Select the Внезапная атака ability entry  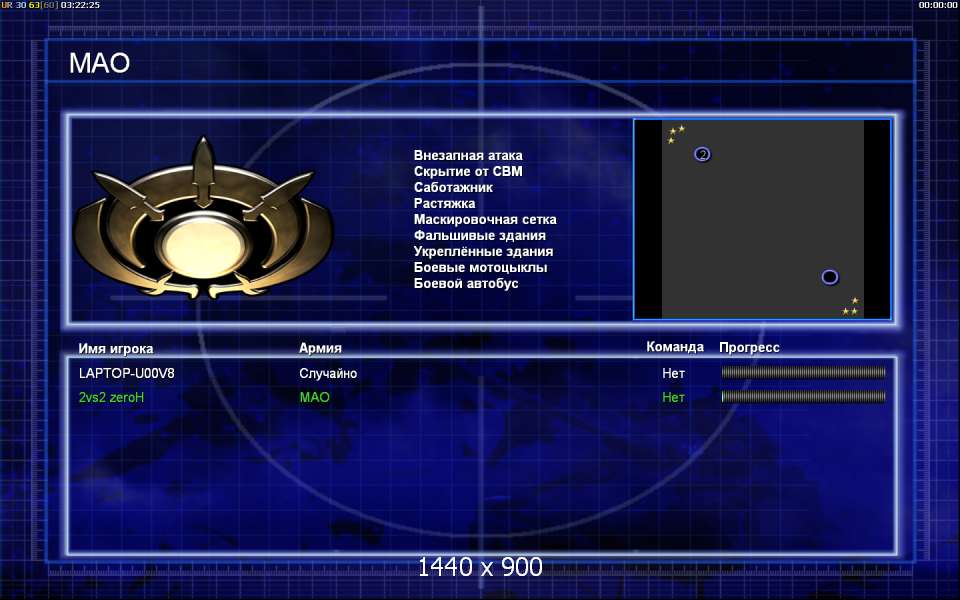pos(468,156)
